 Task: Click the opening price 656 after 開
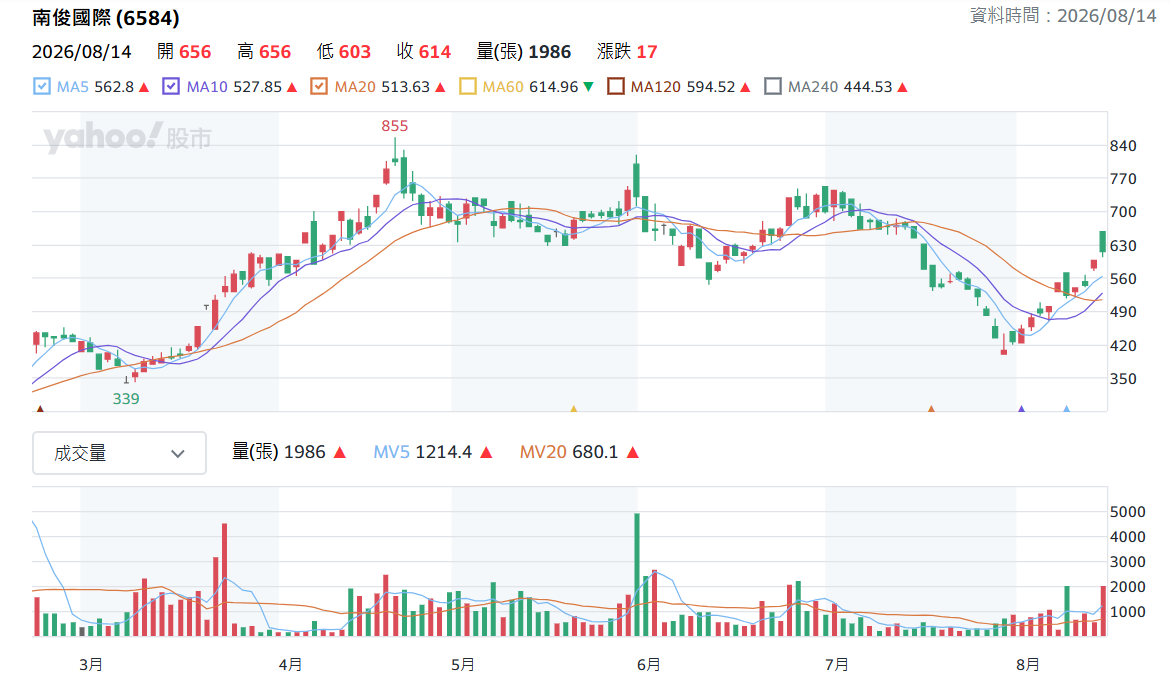195,52
